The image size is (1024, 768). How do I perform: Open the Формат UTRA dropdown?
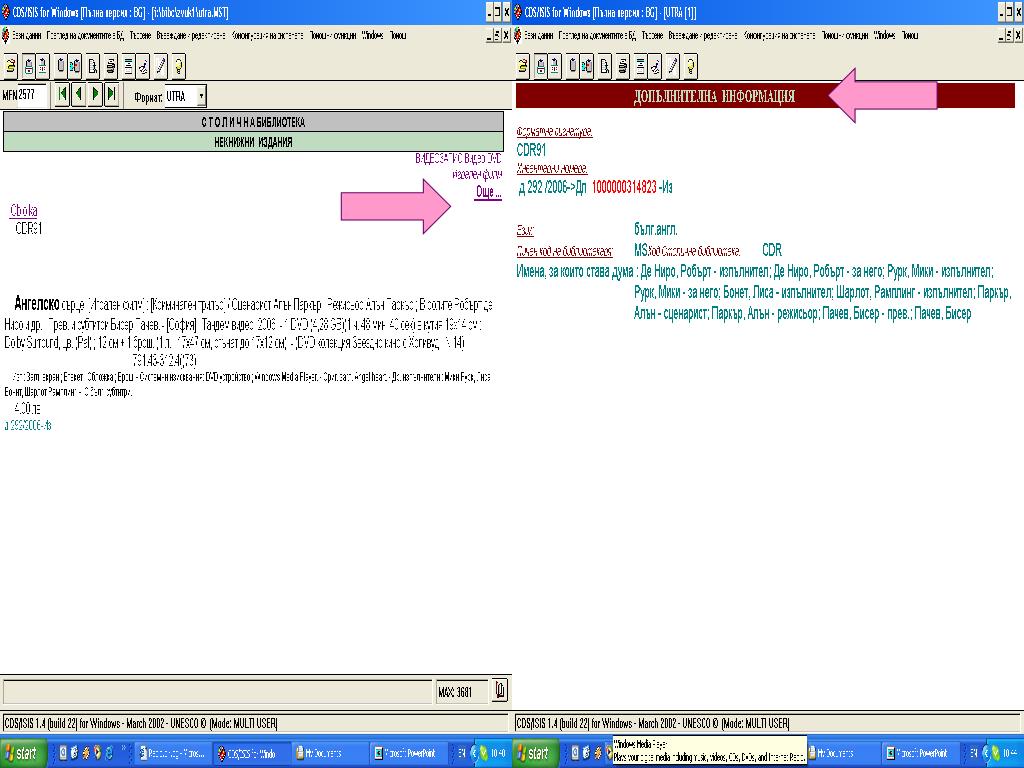point(202,96)
